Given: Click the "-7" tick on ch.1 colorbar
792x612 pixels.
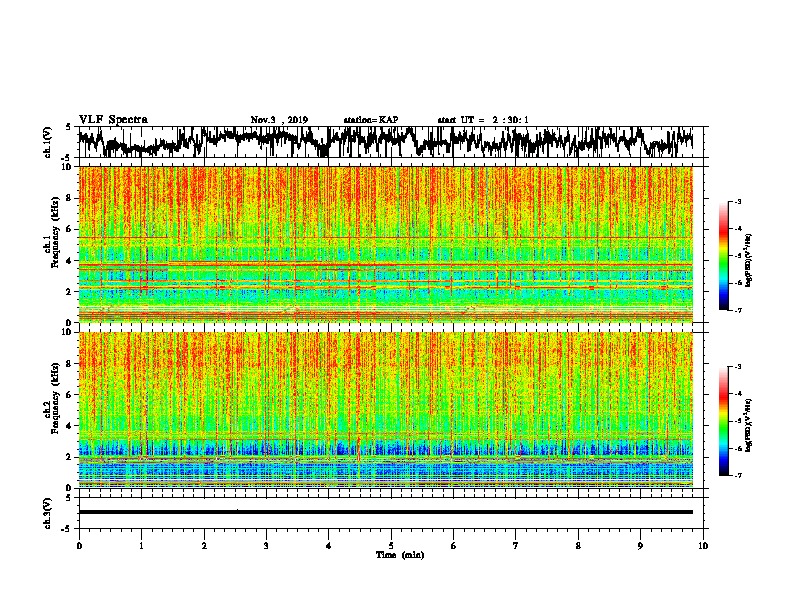Looking at the screenshot, I should [x=737, y=310].
